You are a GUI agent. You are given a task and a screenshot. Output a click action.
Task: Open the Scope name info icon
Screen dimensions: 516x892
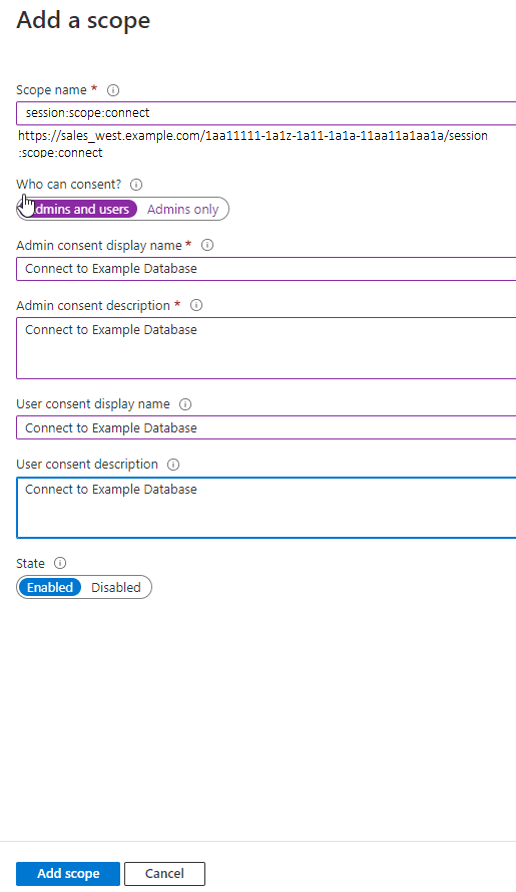tap(113, 90)
